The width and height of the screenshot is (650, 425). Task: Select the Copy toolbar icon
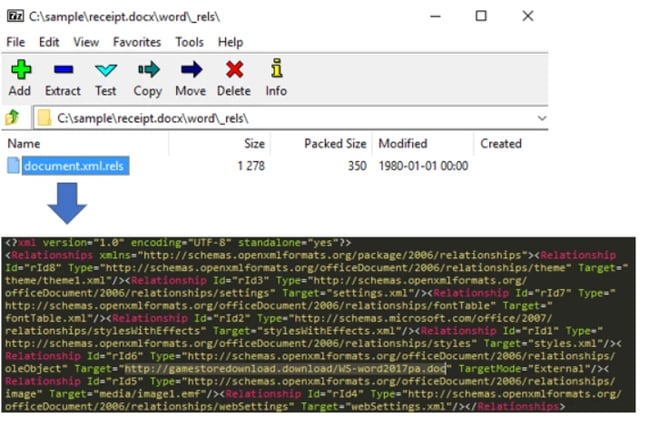click(148, 70)
